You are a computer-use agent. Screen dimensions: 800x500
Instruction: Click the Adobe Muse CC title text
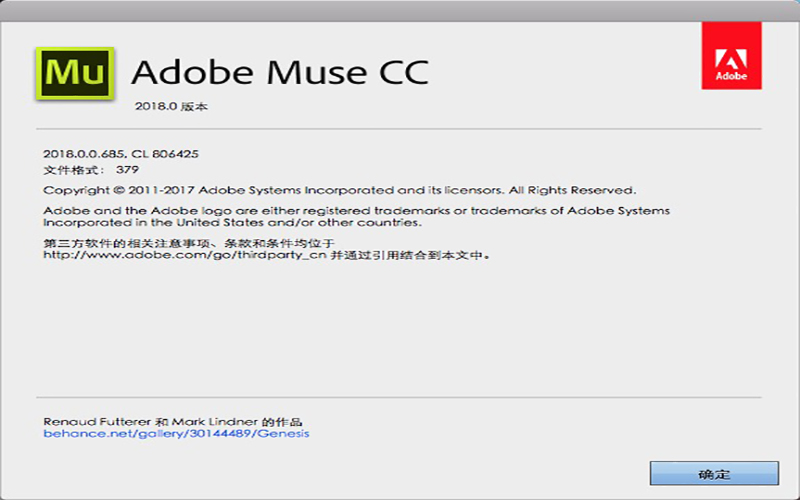point(280,72)
